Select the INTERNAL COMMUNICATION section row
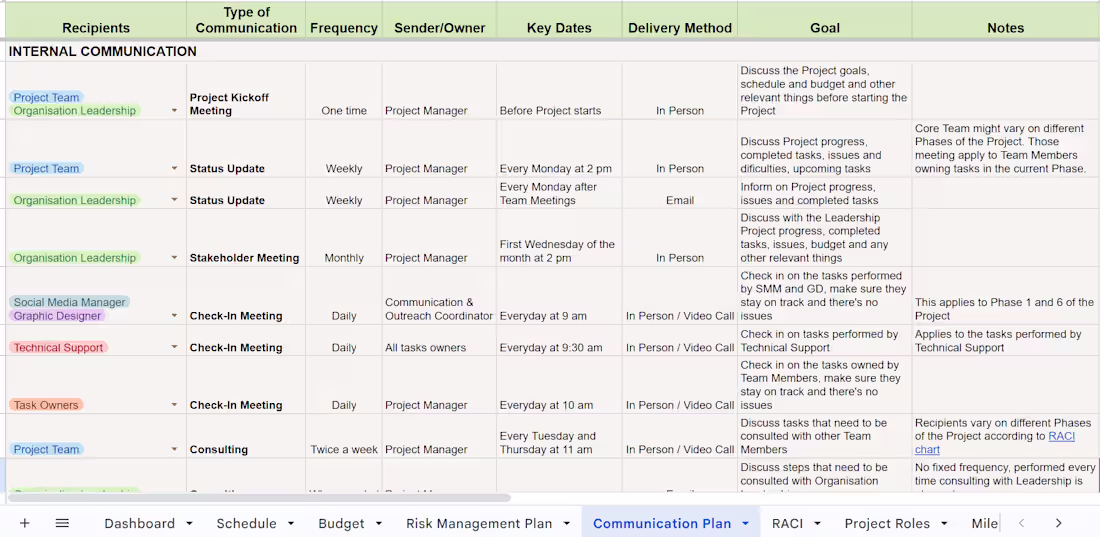 click(x=552, y=52)
